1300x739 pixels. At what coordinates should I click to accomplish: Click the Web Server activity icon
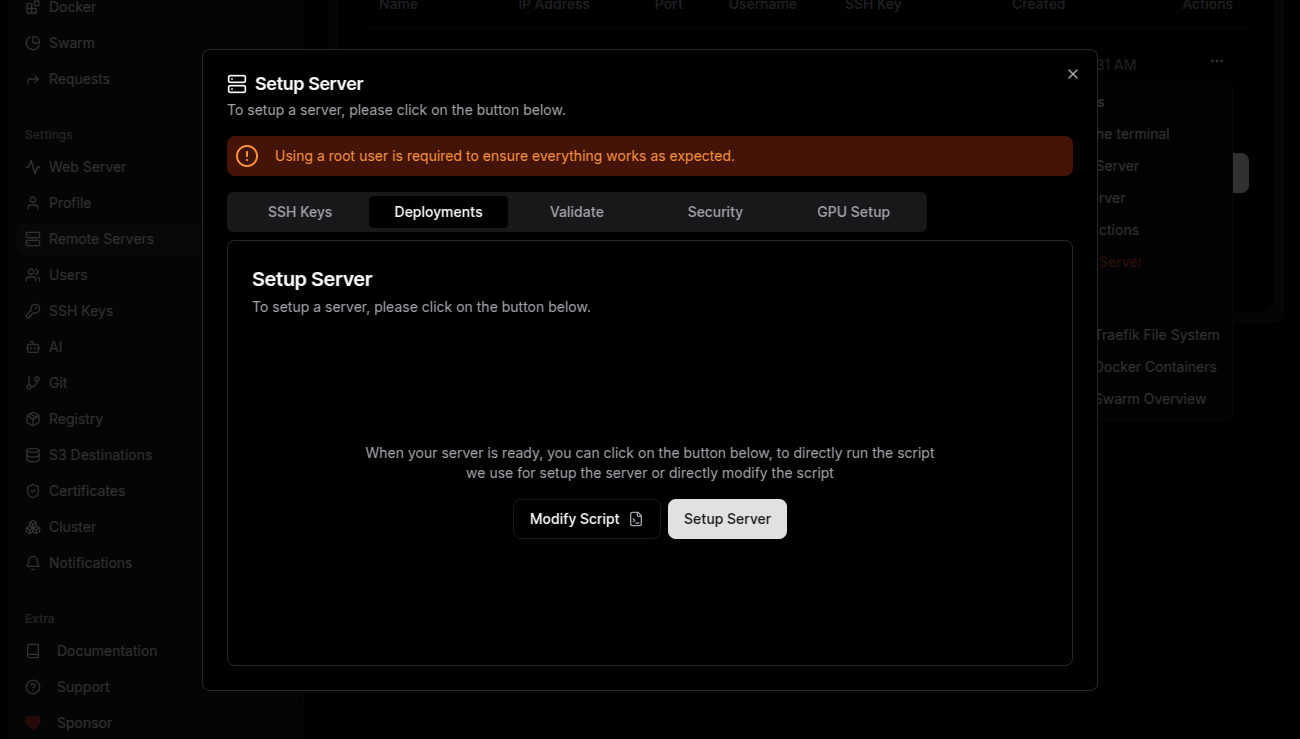[x=32, y=166]
